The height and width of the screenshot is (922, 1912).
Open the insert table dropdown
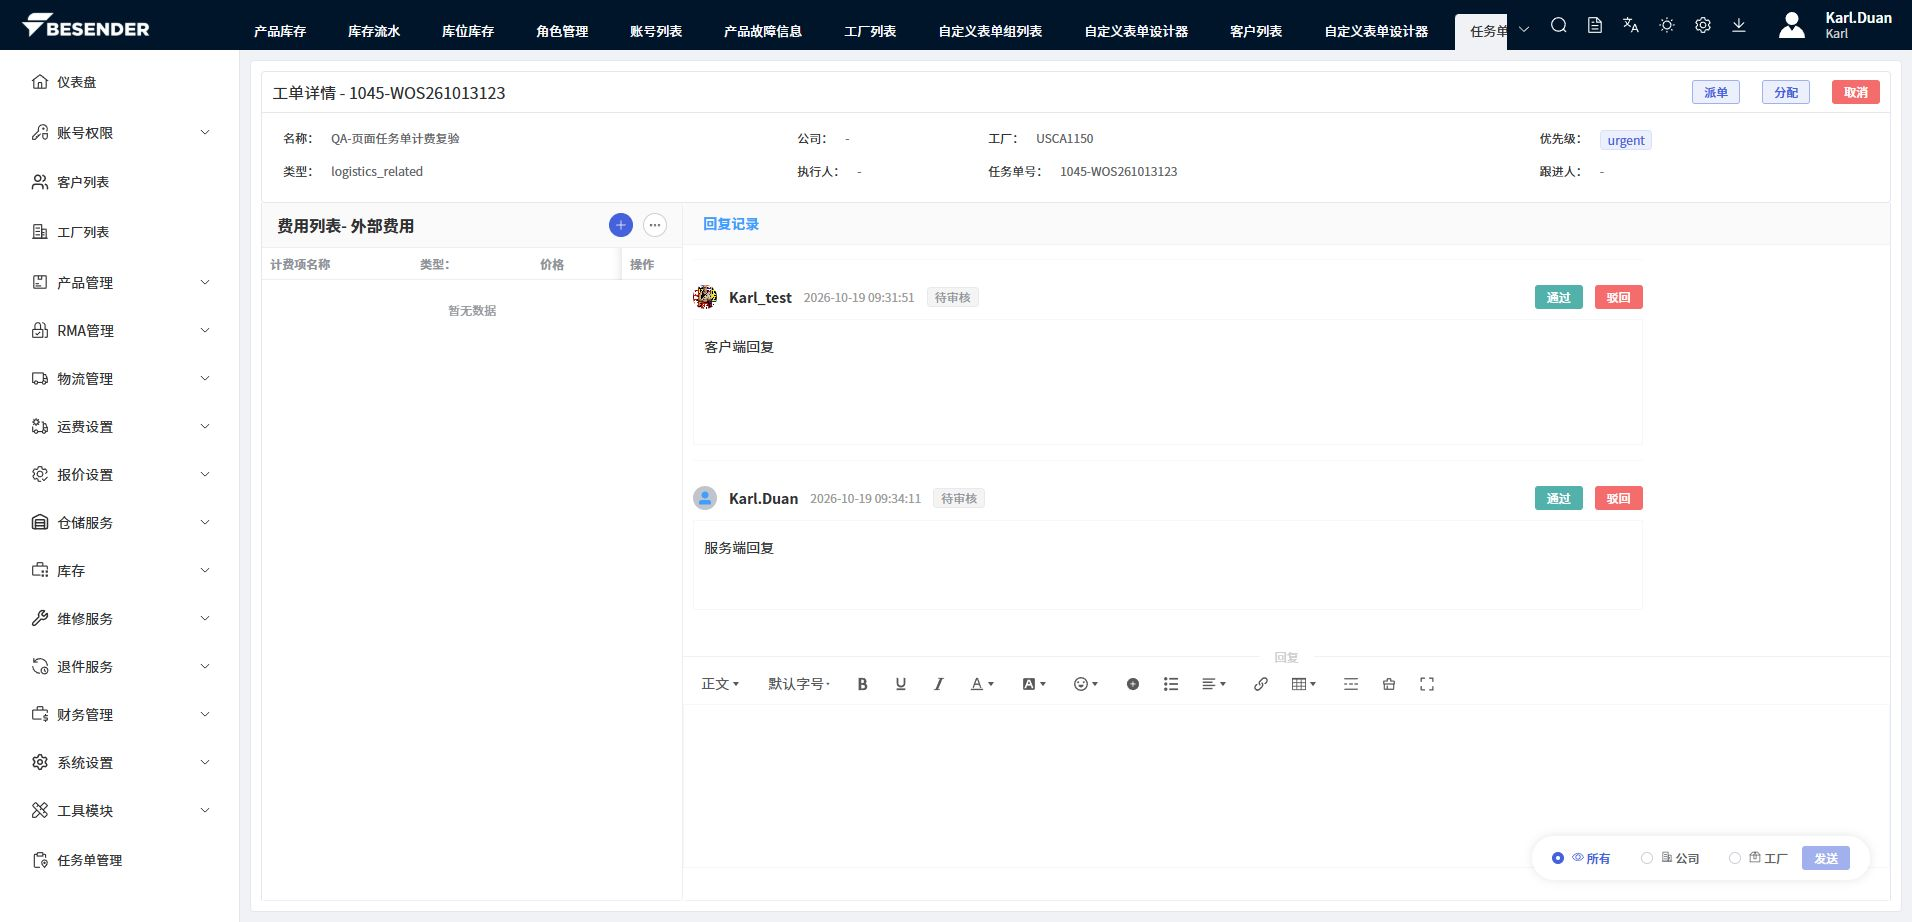(1304, 684)
